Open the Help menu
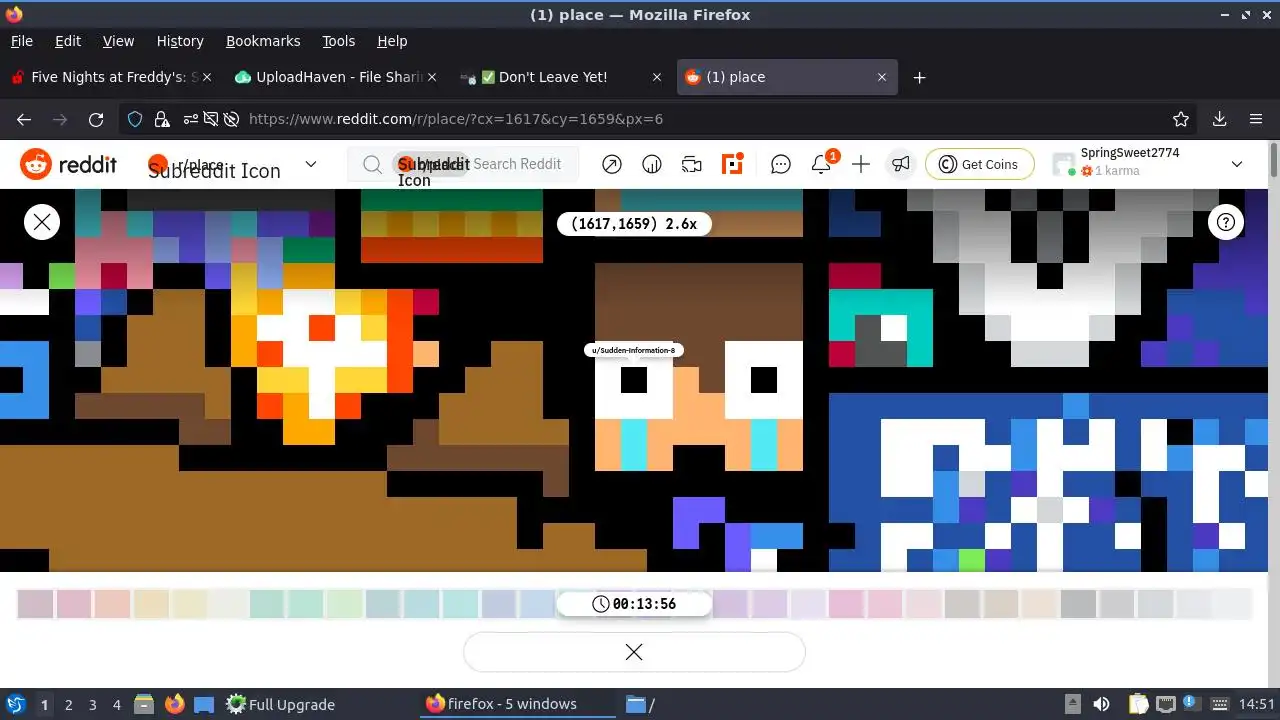The height and width of the screenshot is (720, 1280). coord(392,41)
